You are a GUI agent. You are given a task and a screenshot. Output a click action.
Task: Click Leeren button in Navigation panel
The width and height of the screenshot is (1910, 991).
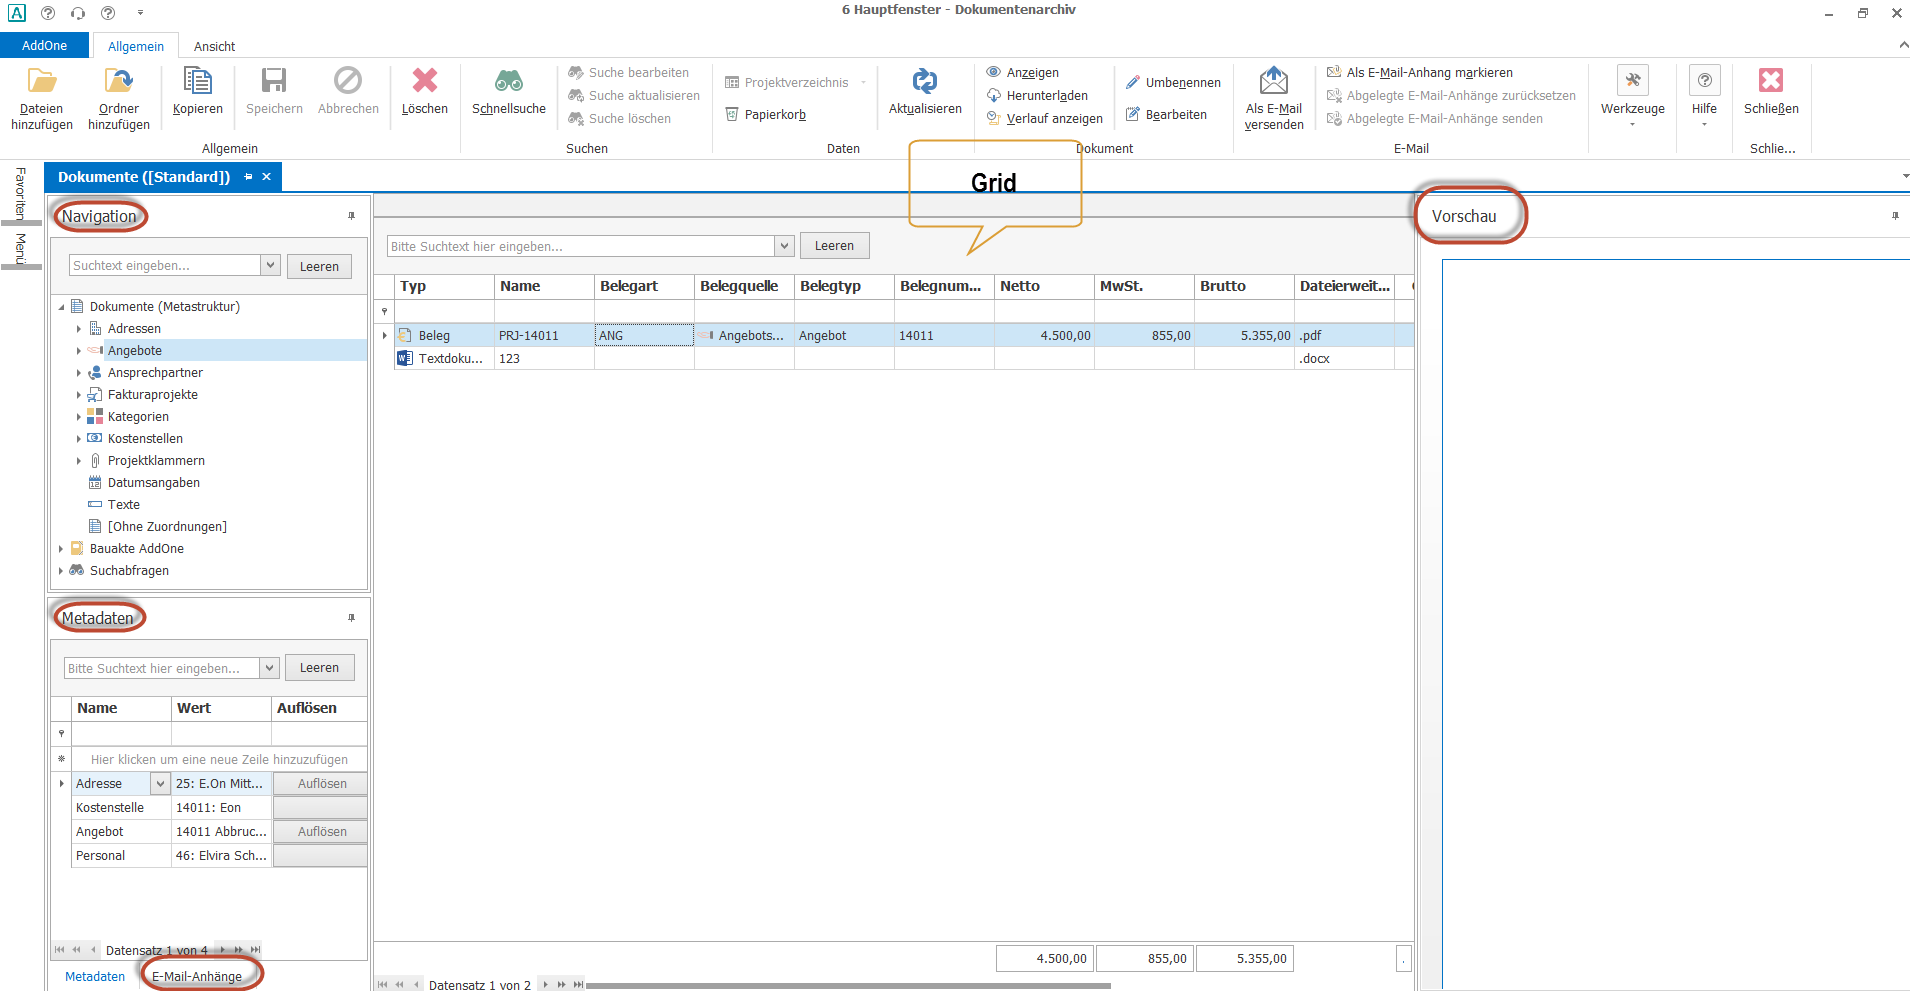coord(319,266)
